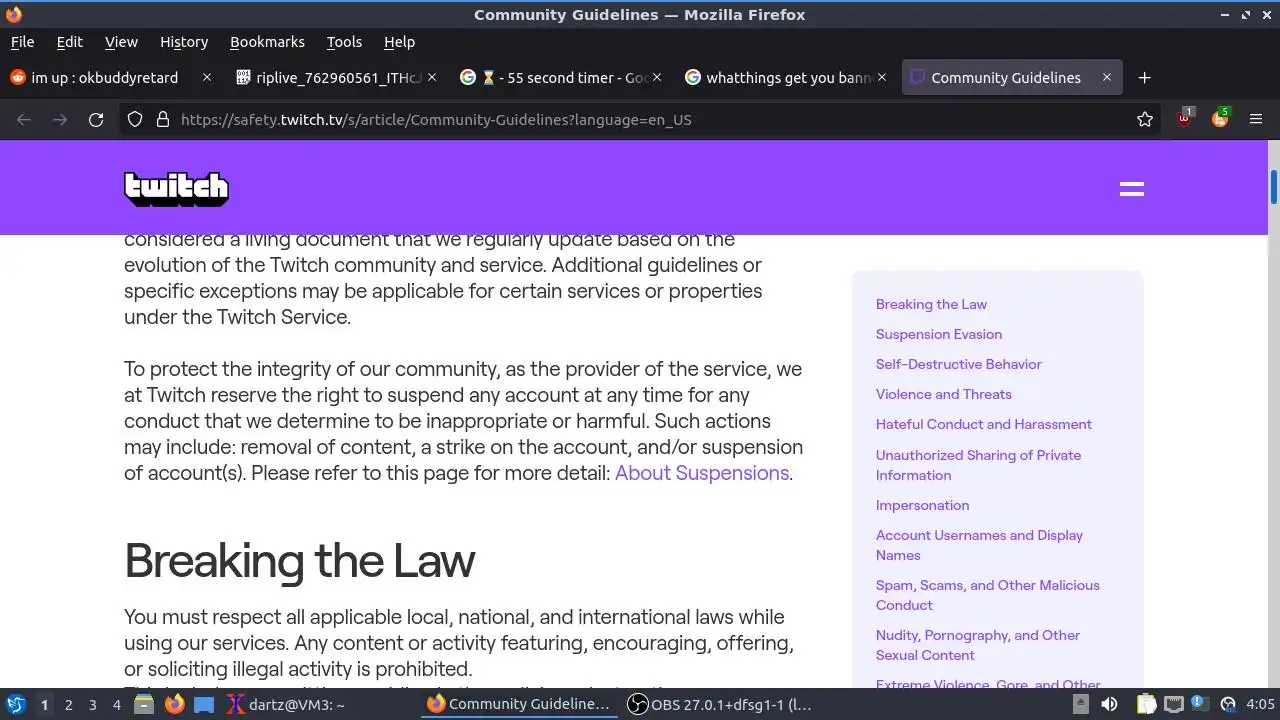Screen dimensions: 1280x720
Task: Switch to 'whatthings get you banned' tab
Action: pos(785,77)
